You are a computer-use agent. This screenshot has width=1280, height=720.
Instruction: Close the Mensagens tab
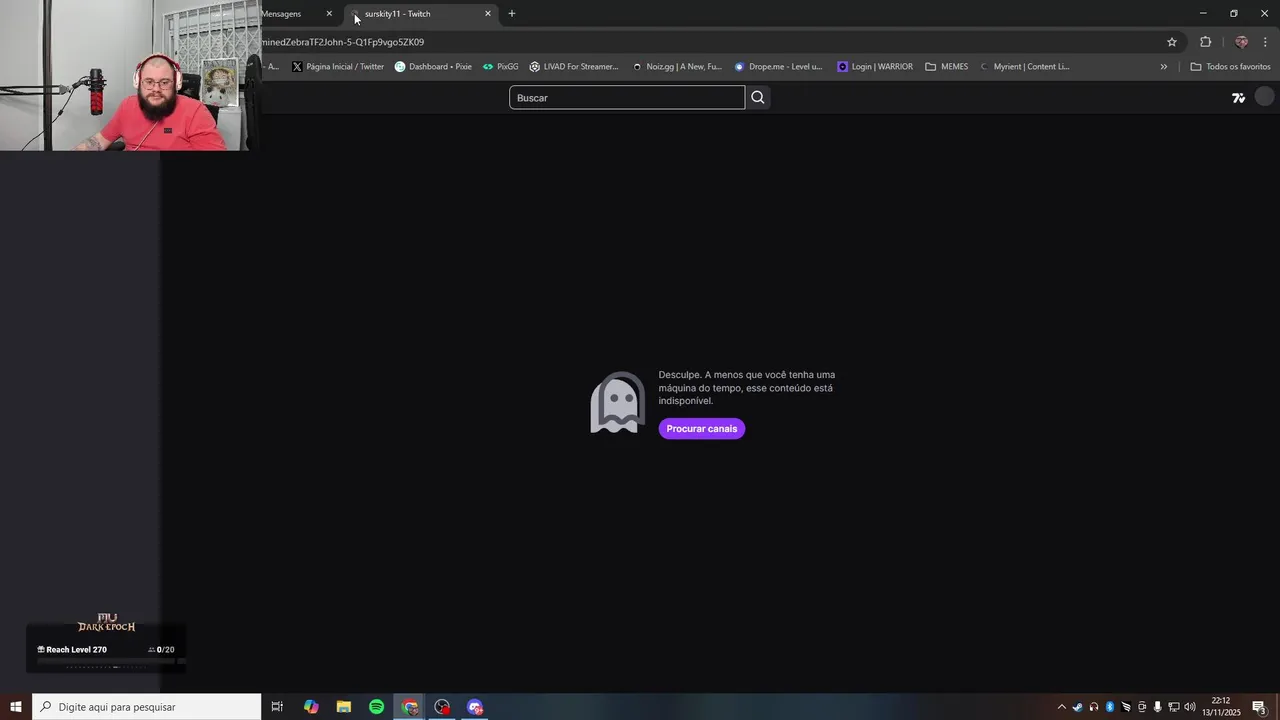329,14
